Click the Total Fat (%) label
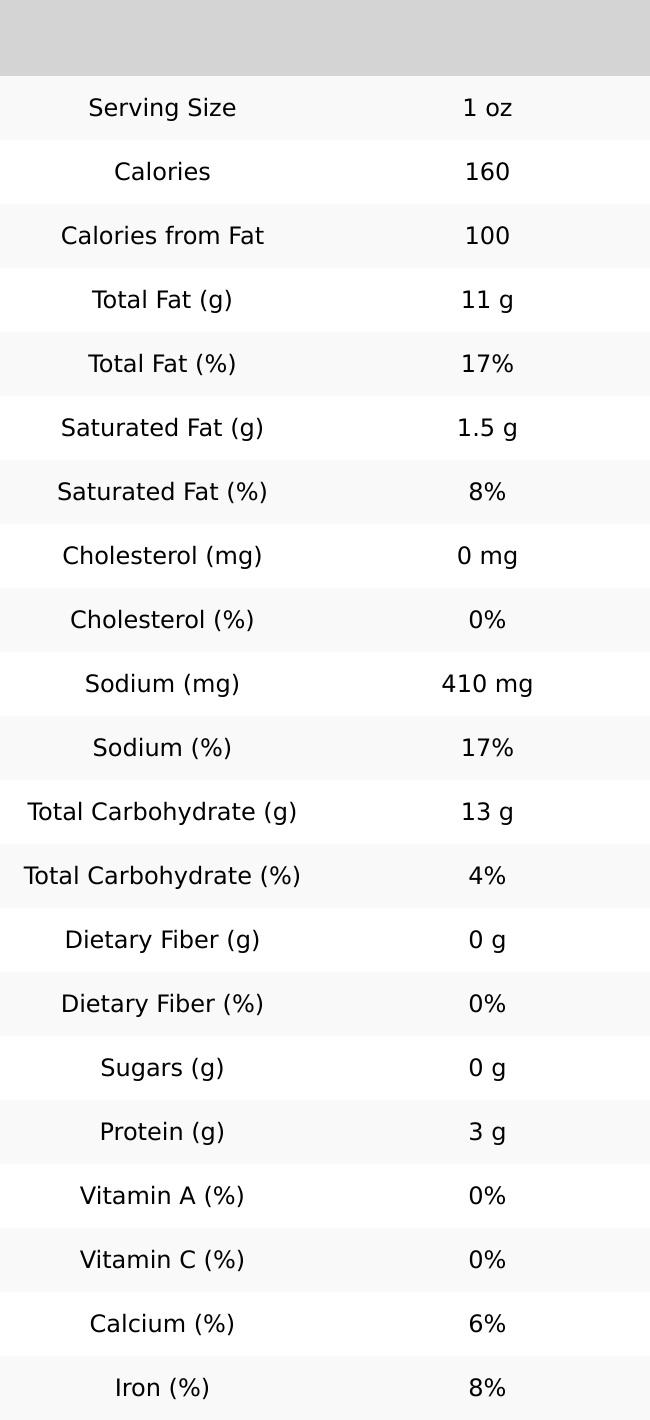Image resolution: width=650 pixels, height=1420 pixels. (x=162, y=364)
